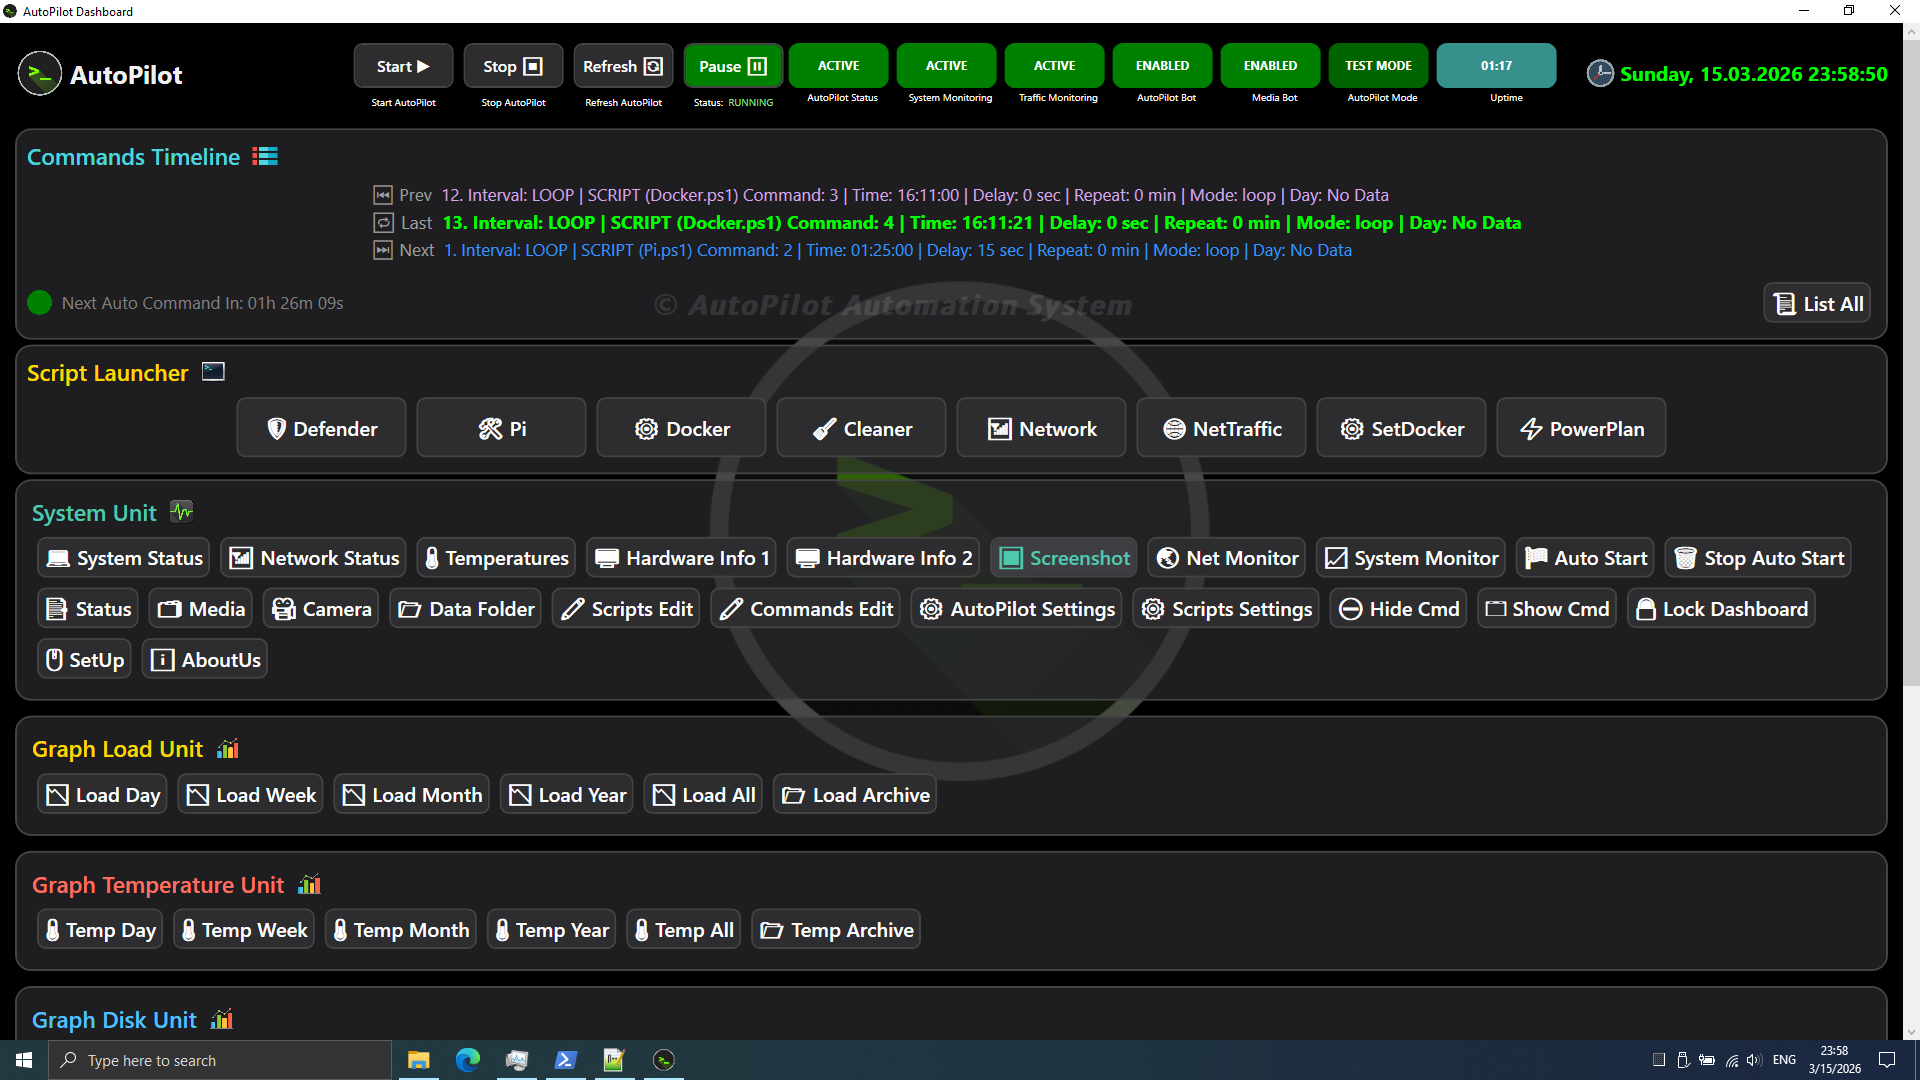
Task: Toggle the Traffic Monitoring ACTIVE indicator
Action: pyautogui.click(x=1054, y=66)
